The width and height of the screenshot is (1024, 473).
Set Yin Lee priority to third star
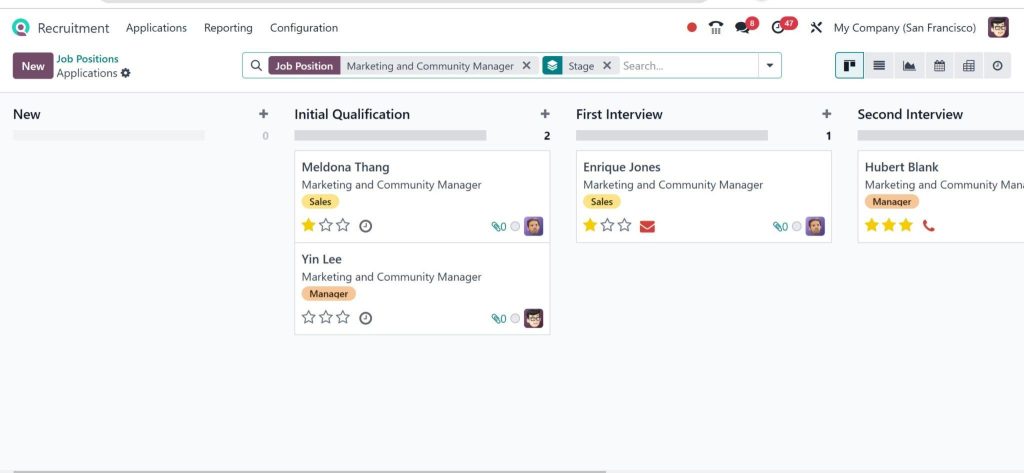click(343, 318)
